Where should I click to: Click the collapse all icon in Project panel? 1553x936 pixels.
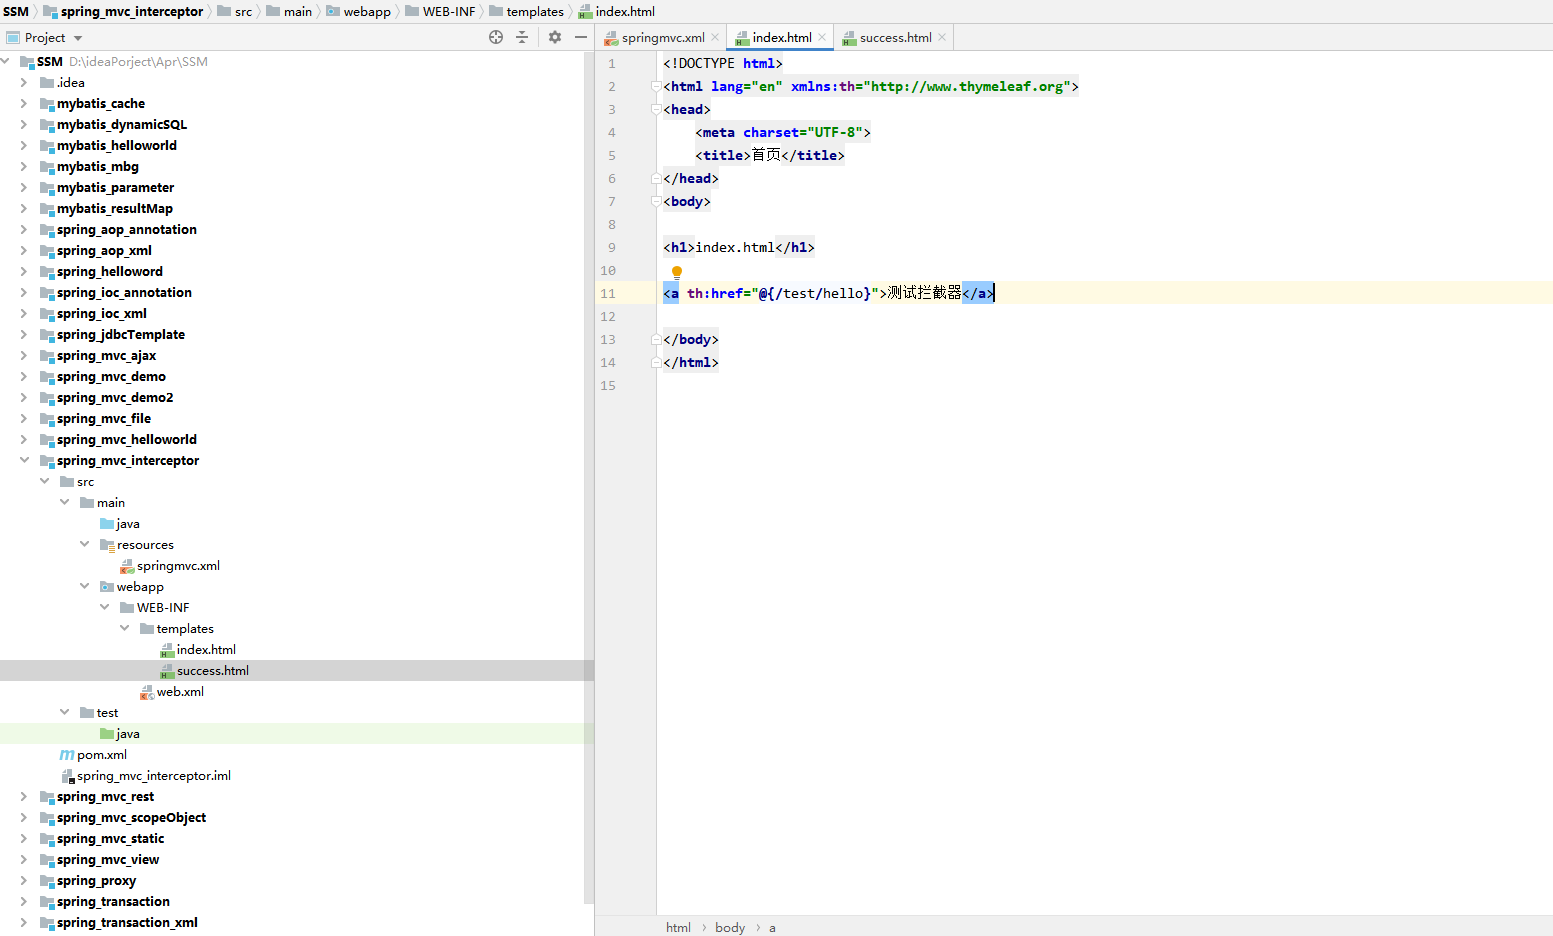pos(522,37)
